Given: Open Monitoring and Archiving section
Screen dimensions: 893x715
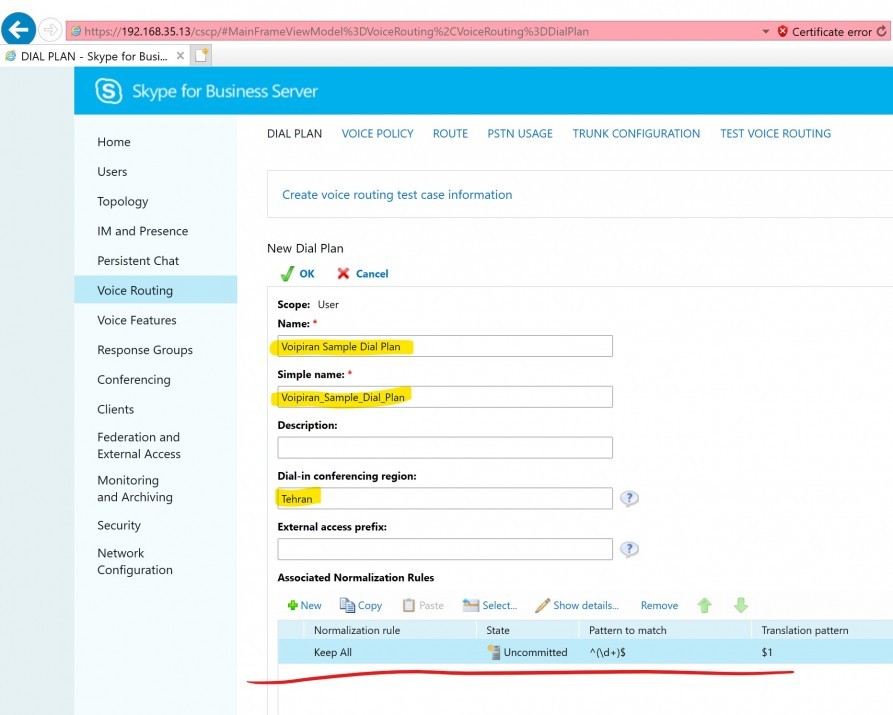Looking at the screenshot, I should pos(134,489).
